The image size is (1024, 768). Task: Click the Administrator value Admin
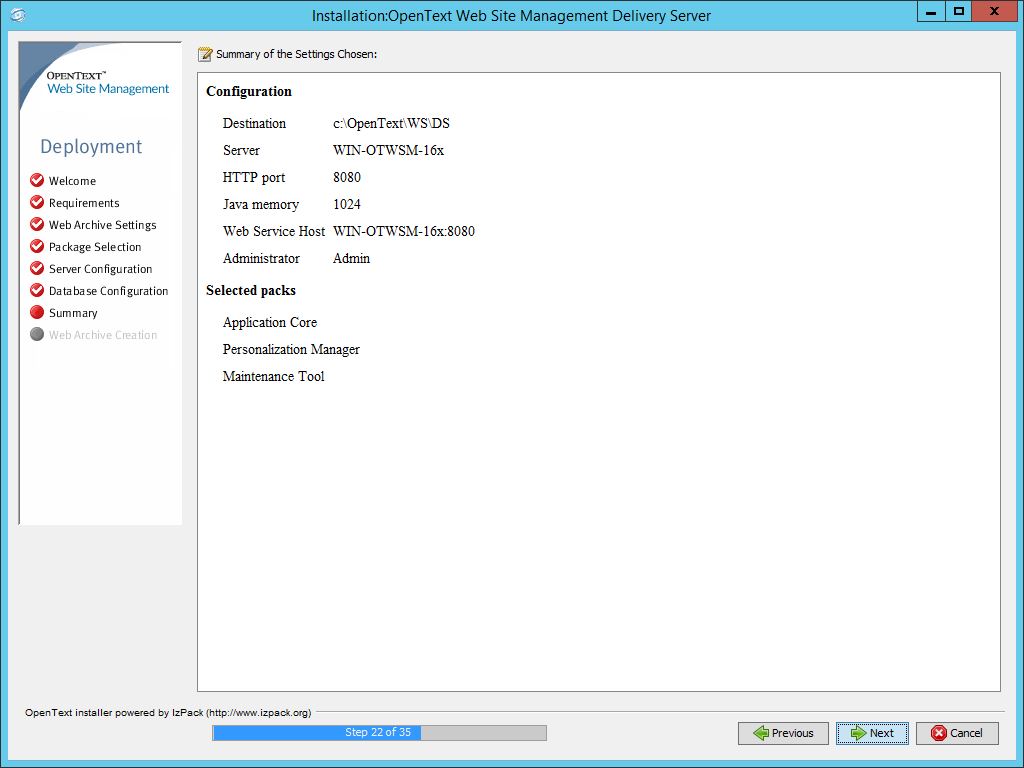[x=351, y=259]
